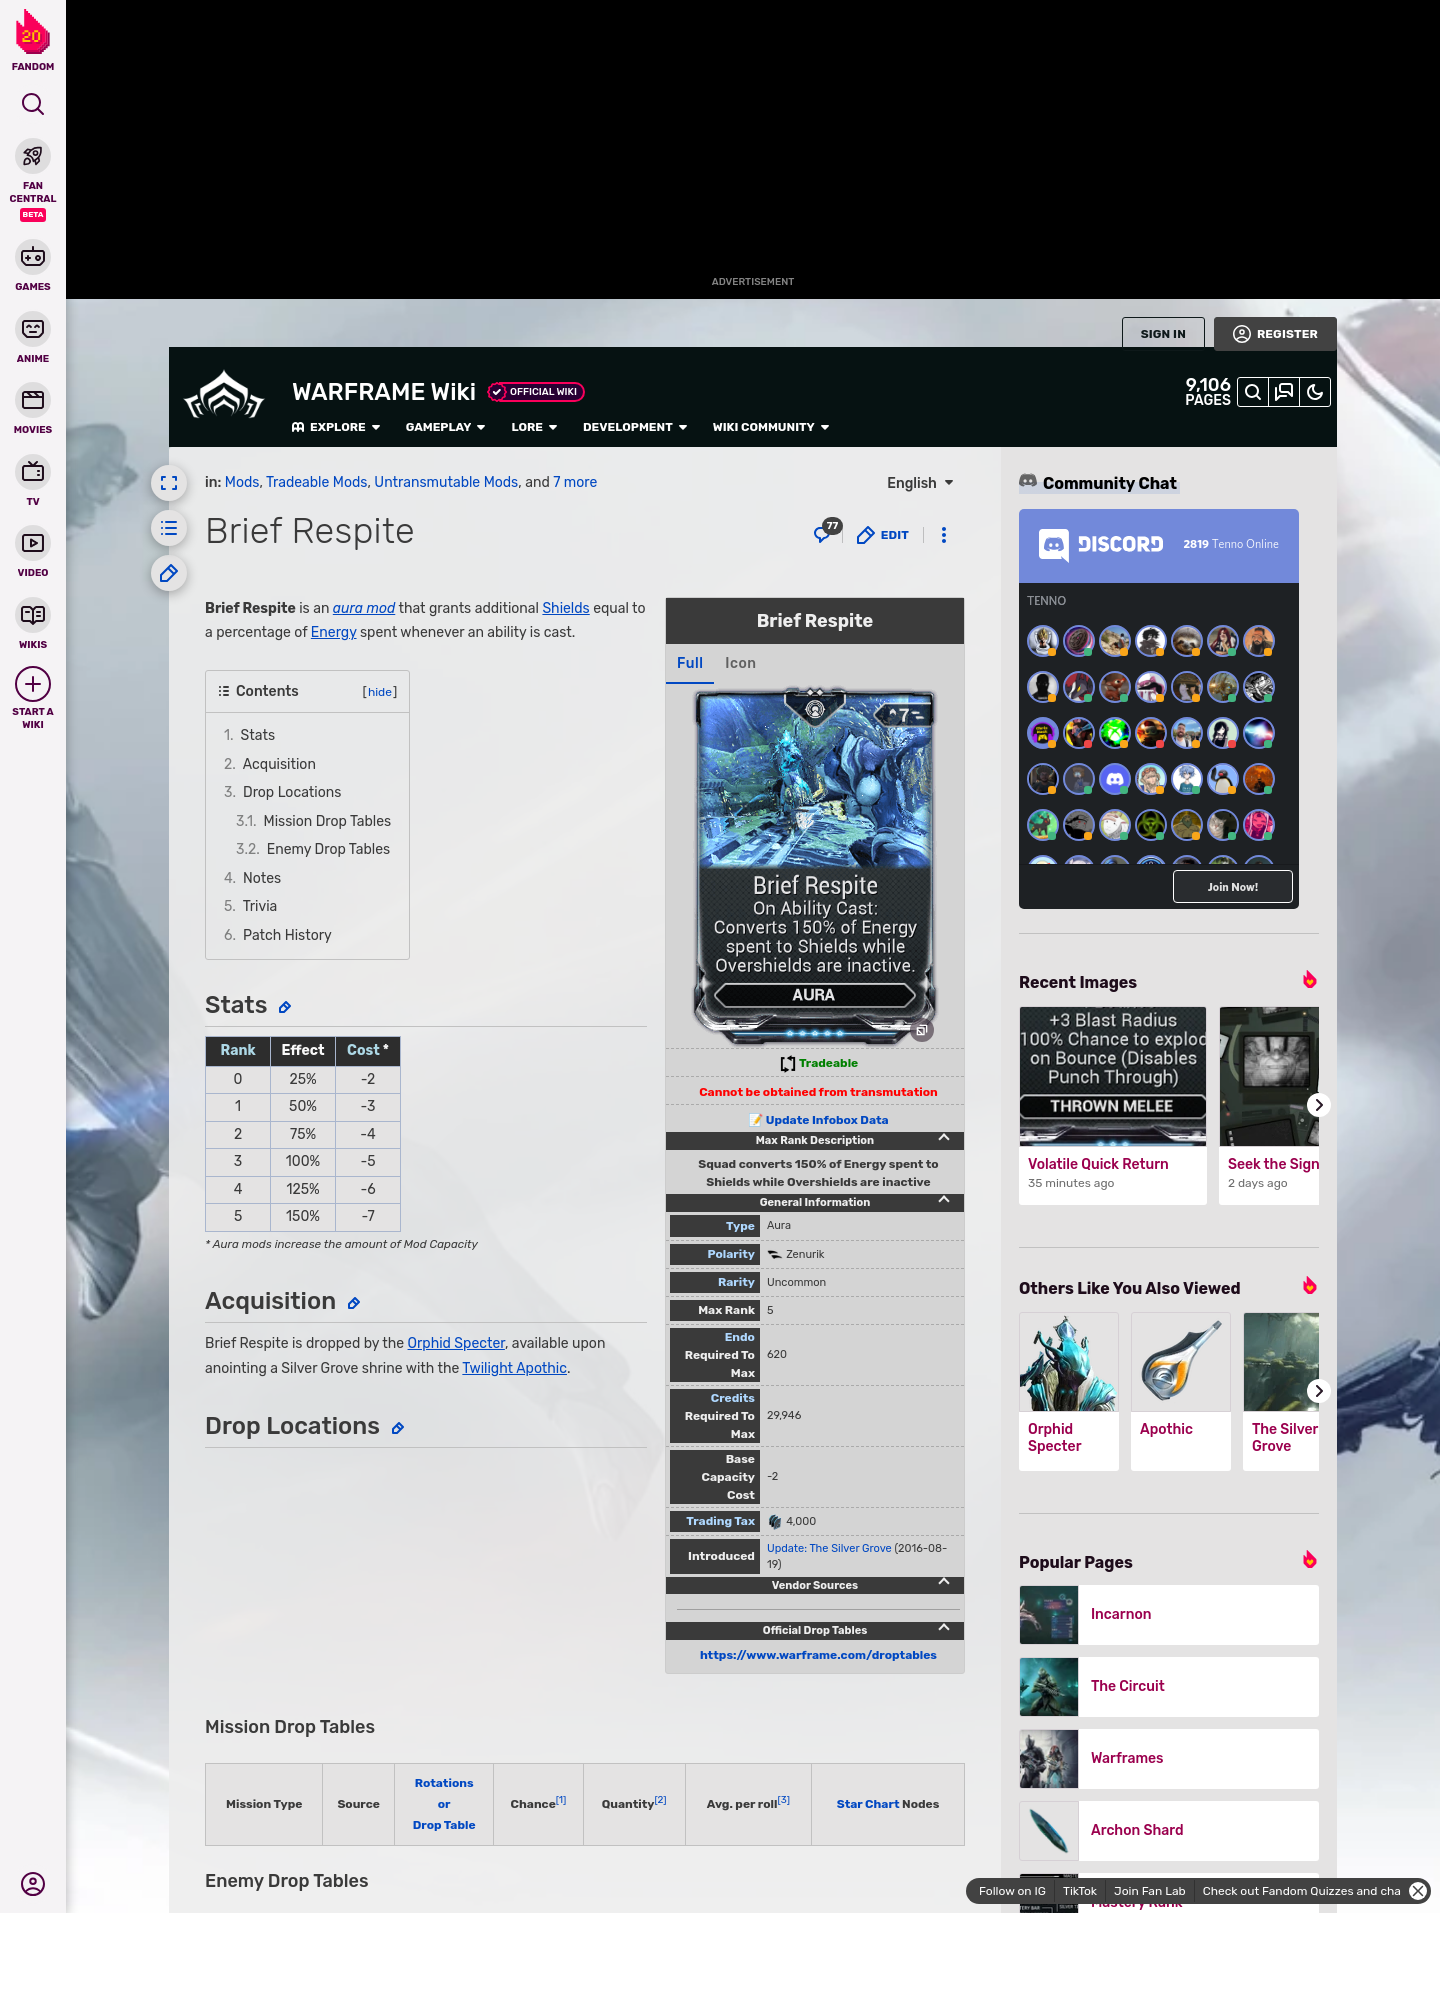
Task: Open the table of contents list icon
Action: point(169,528)
